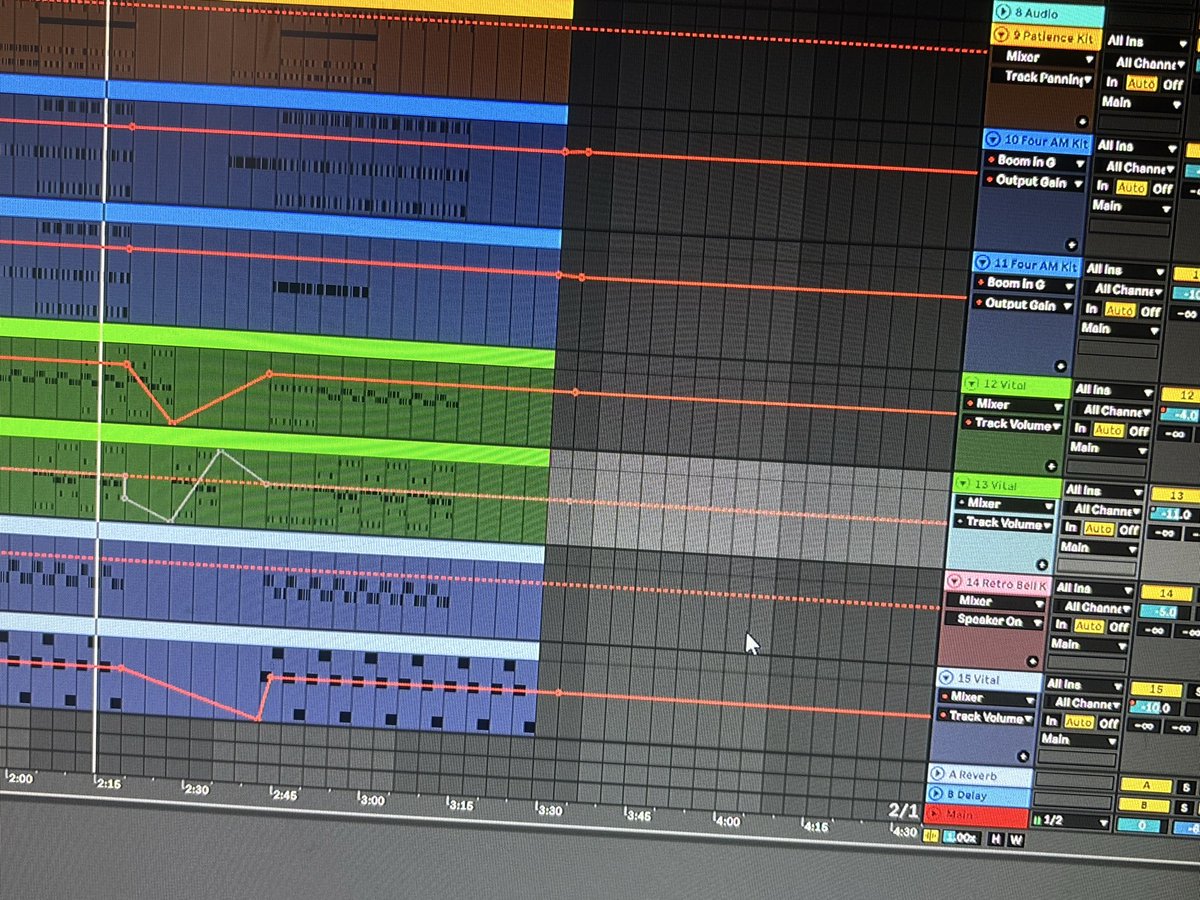The height and width of the screenshot is (900, 1200).
Task: Fold the 14 Retro Bell track
Action: pos(955,581)
